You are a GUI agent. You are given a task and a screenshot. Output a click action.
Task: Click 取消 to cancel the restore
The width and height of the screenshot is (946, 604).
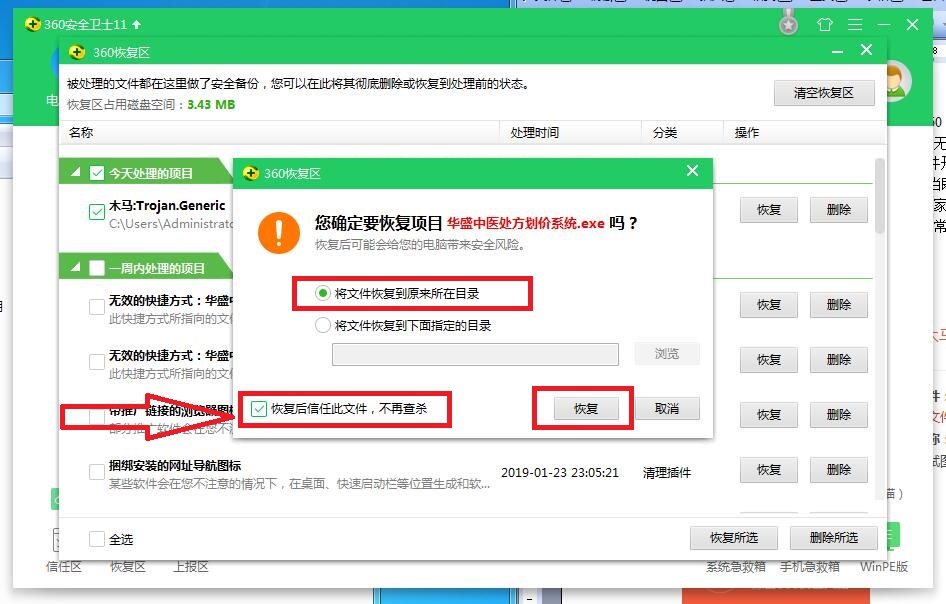667,408
